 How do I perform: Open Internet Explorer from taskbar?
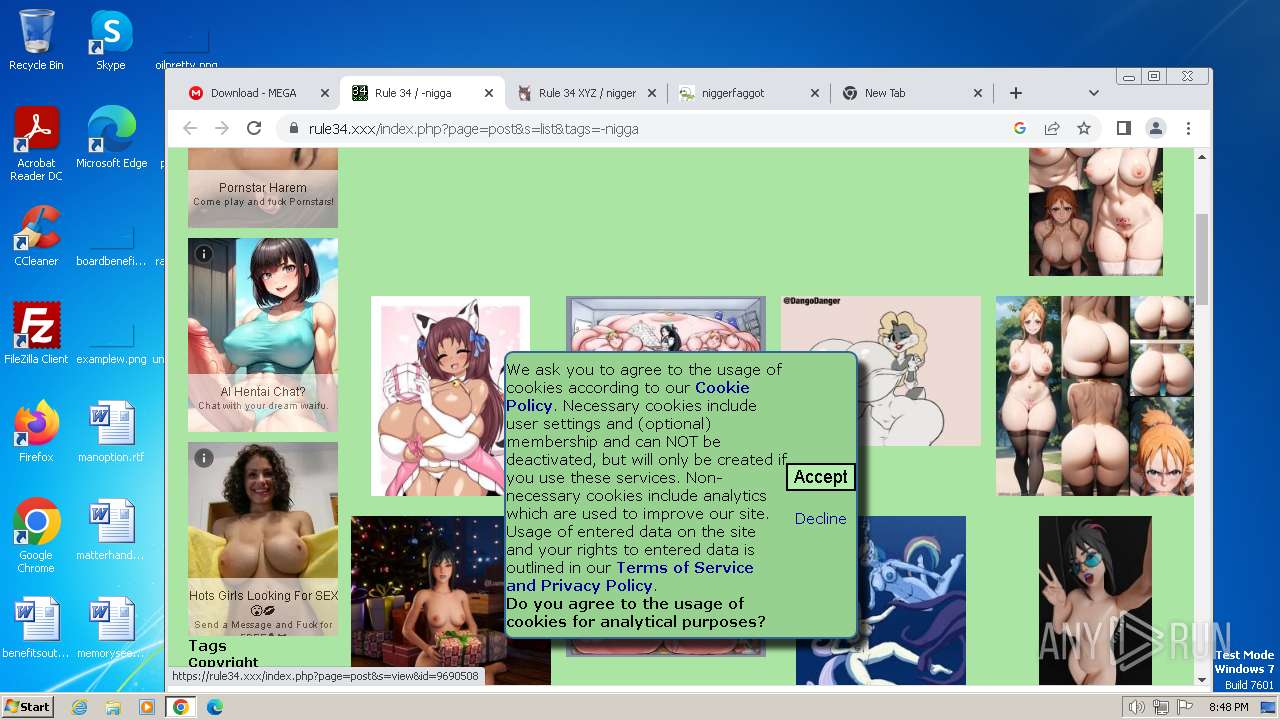click(80, 707)
